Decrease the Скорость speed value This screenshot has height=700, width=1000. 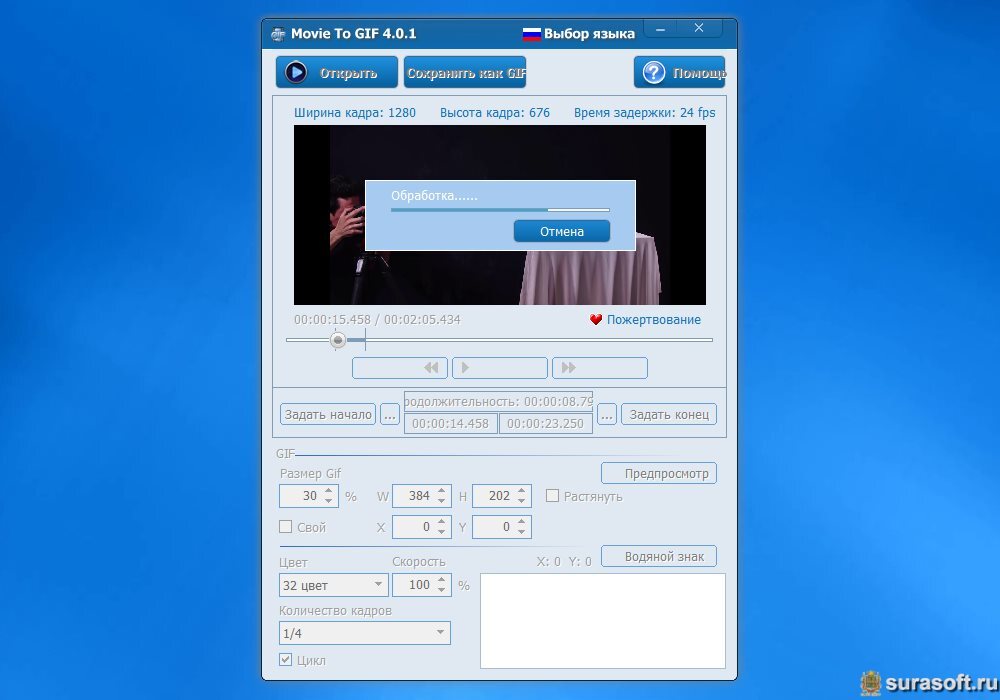pyautogui.click(x=441, y=590)
